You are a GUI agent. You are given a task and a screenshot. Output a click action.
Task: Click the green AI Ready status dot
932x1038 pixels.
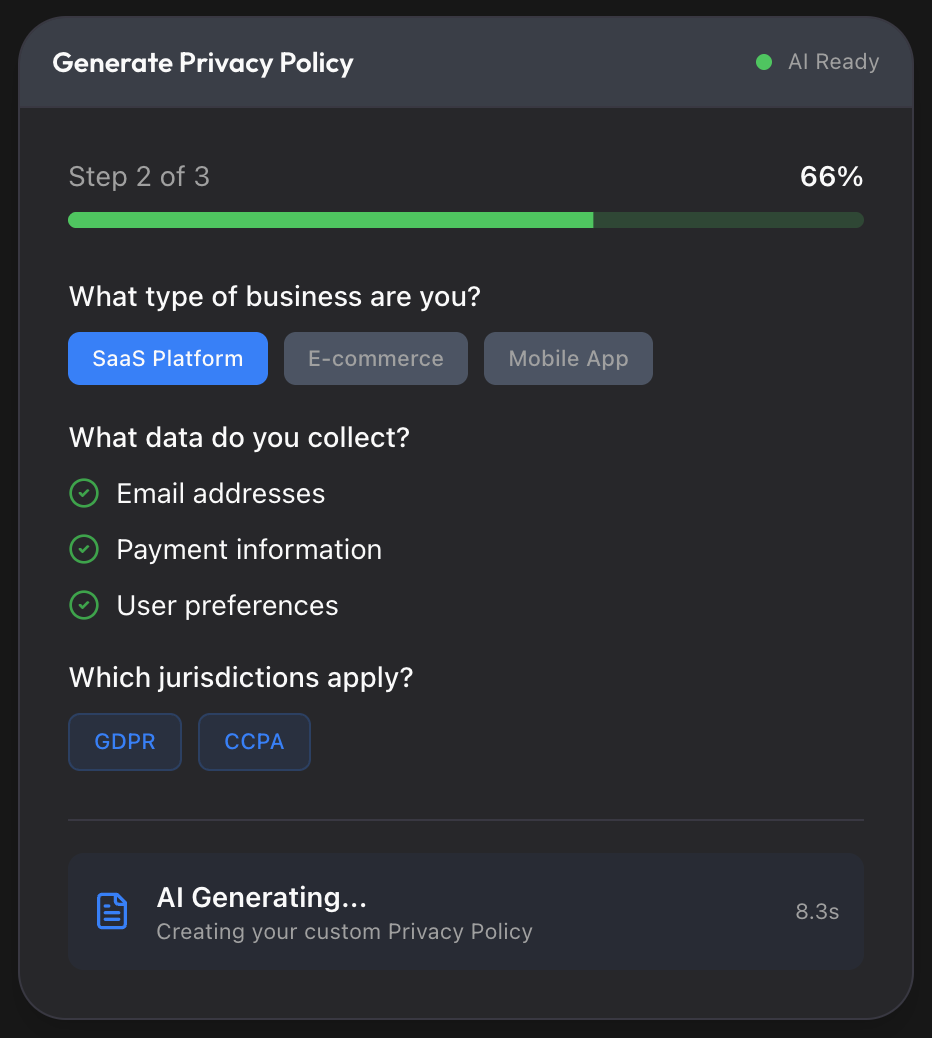click(764, 62)
